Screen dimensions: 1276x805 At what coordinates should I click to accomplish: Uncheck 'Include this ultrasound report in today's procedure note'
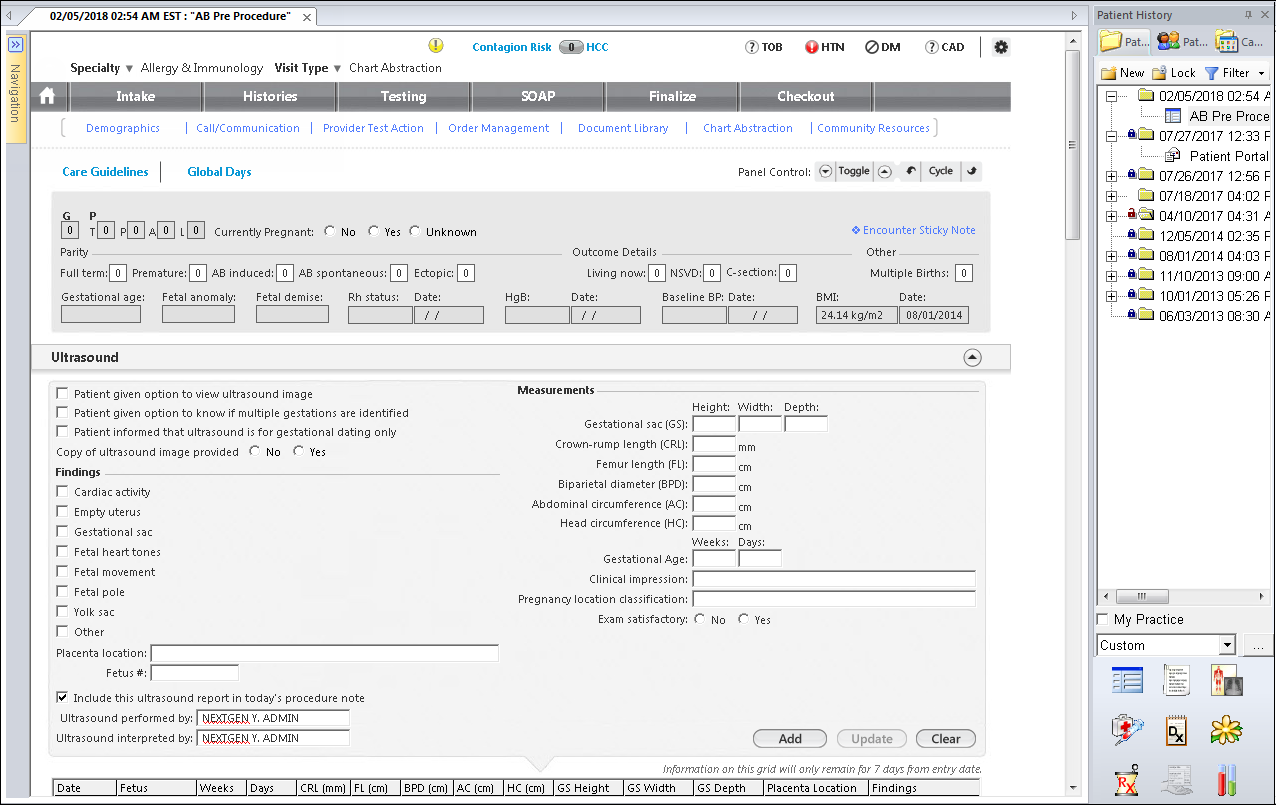63,698
